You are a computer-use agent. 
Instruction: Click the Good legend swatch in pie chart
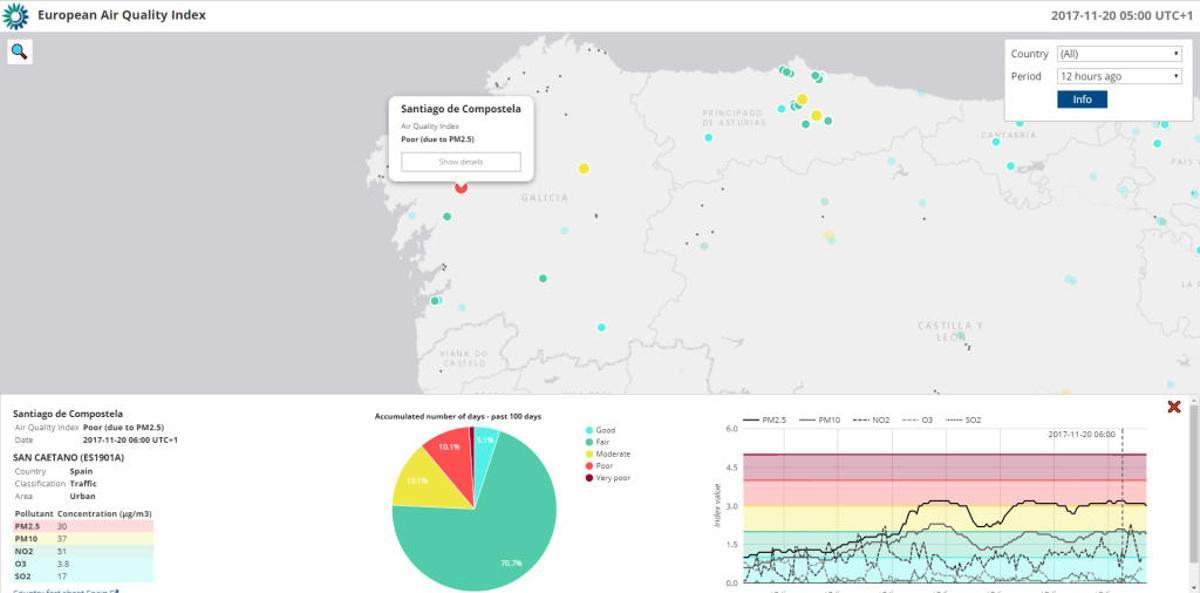pos(588,430)
